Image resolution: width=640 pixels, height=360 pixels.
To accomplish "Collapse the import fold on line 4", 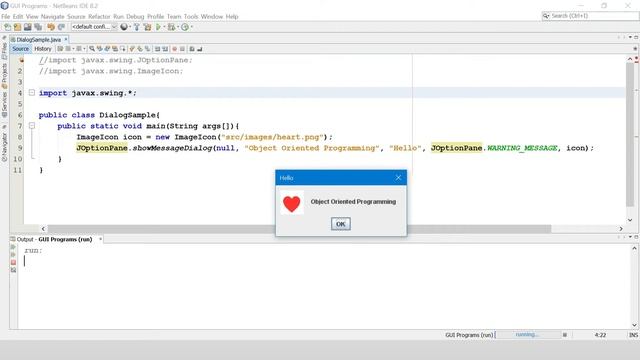I will point(32,93).
